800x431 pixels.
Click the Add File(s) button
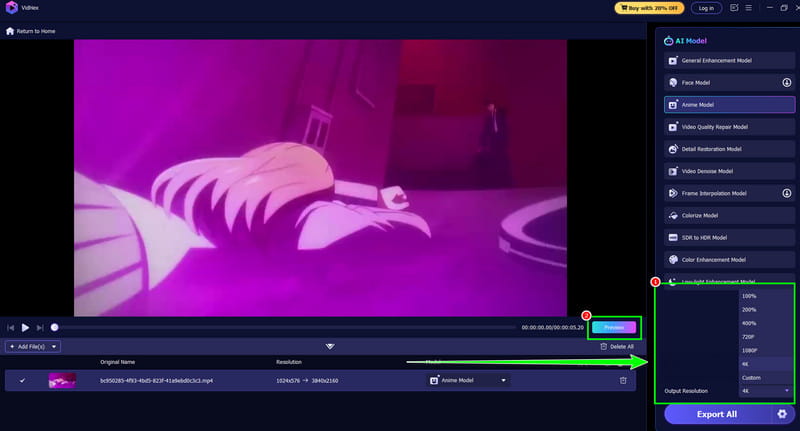[x=28, y=347]
